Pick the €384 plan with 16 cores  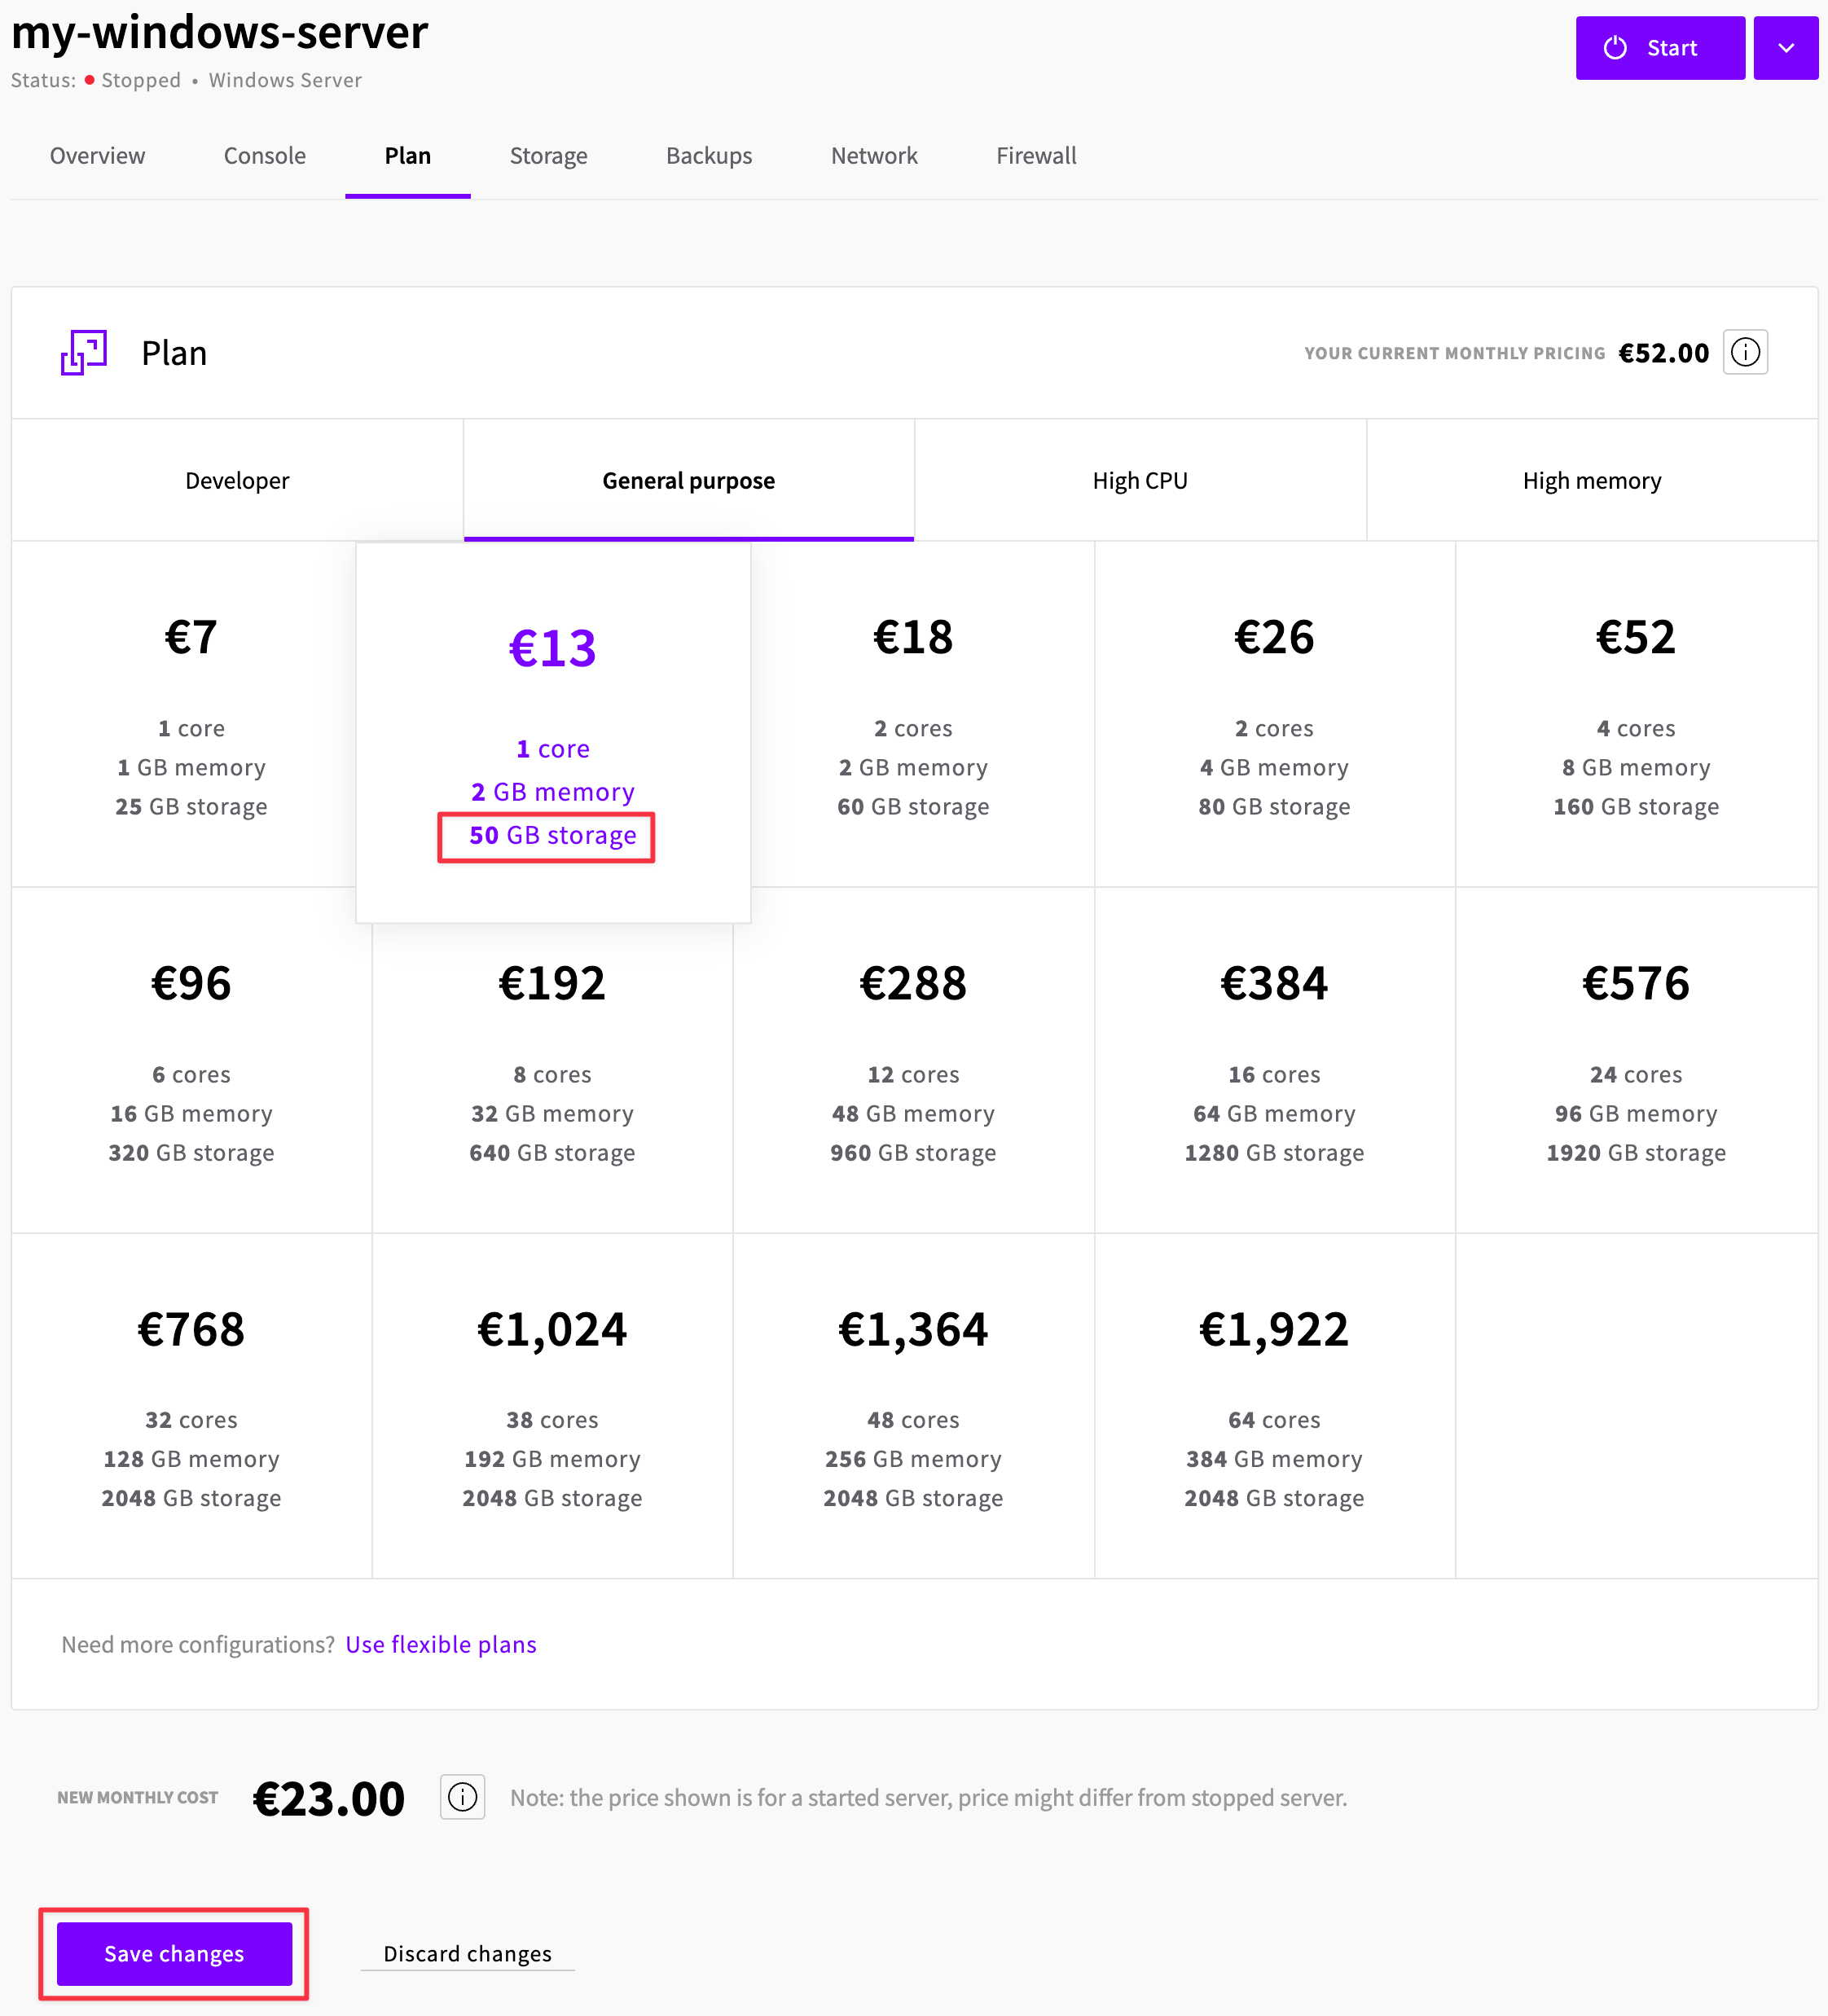(x=1274, y=1060)
